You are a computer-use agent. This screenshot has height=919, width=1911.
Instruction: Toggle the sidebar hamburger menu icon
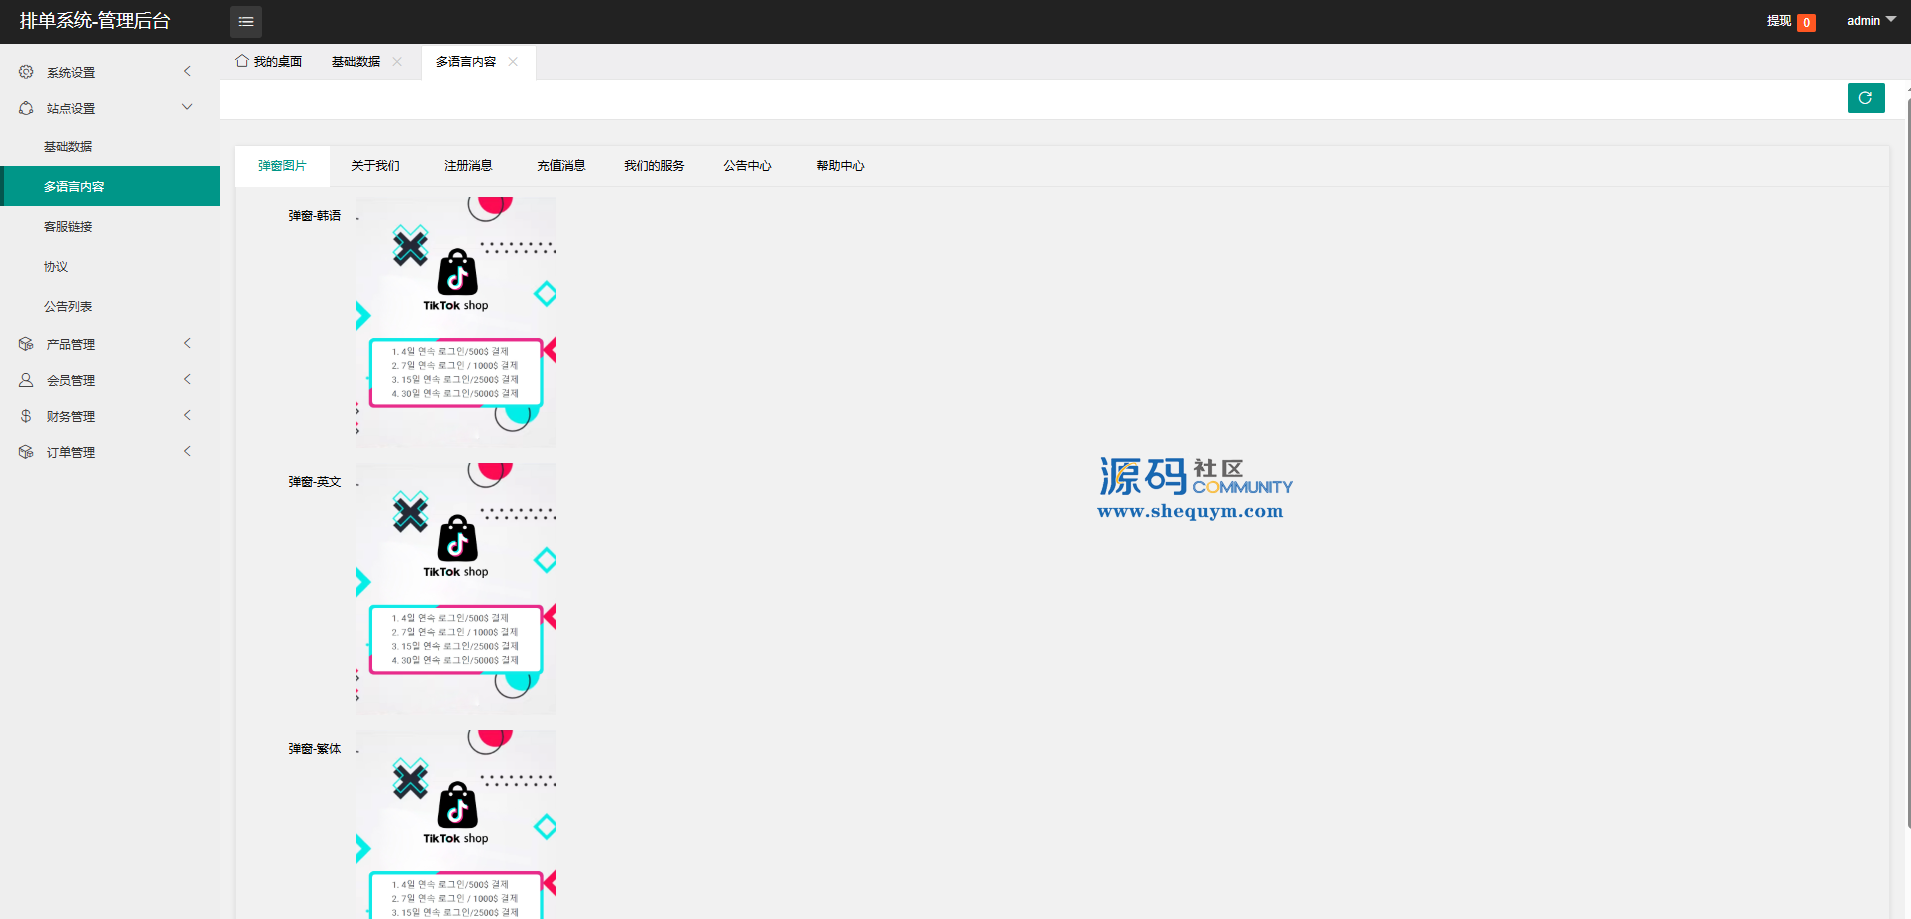point(246,21)
